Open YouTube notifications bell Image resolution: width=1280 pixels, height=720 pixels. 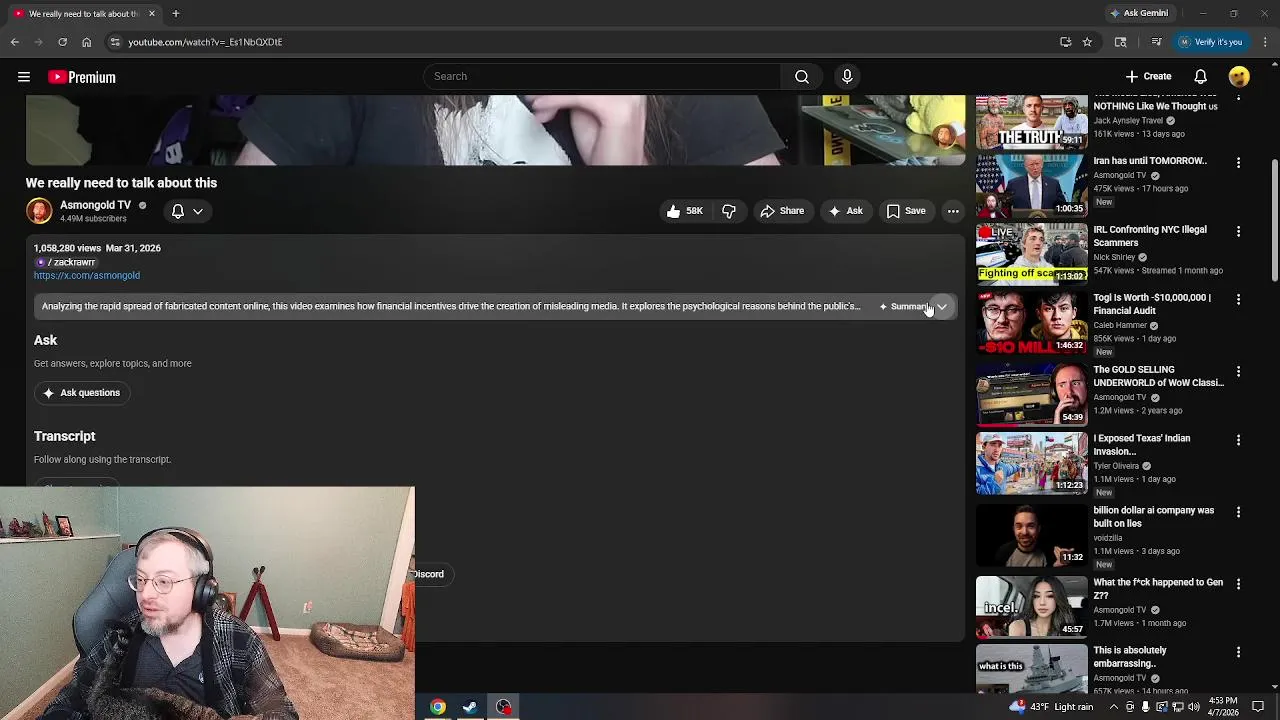[1201, 77]
